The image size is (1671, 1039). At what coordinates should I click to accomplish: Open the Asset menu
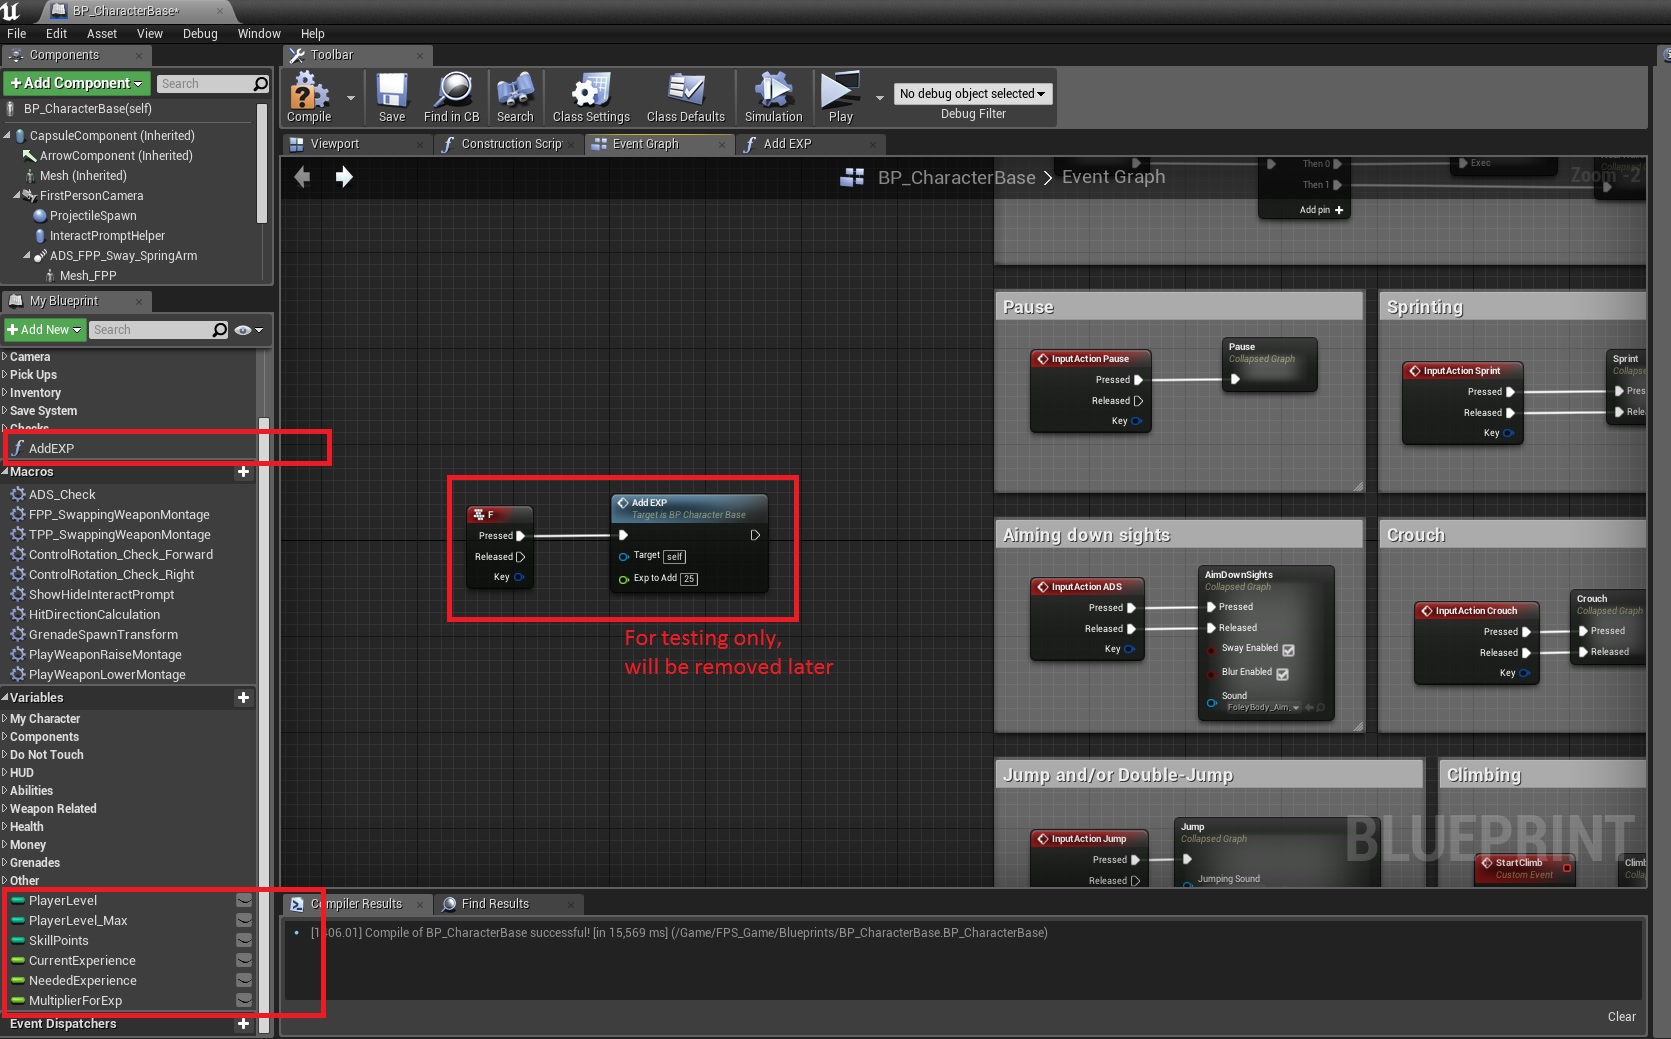click(101, 33)
